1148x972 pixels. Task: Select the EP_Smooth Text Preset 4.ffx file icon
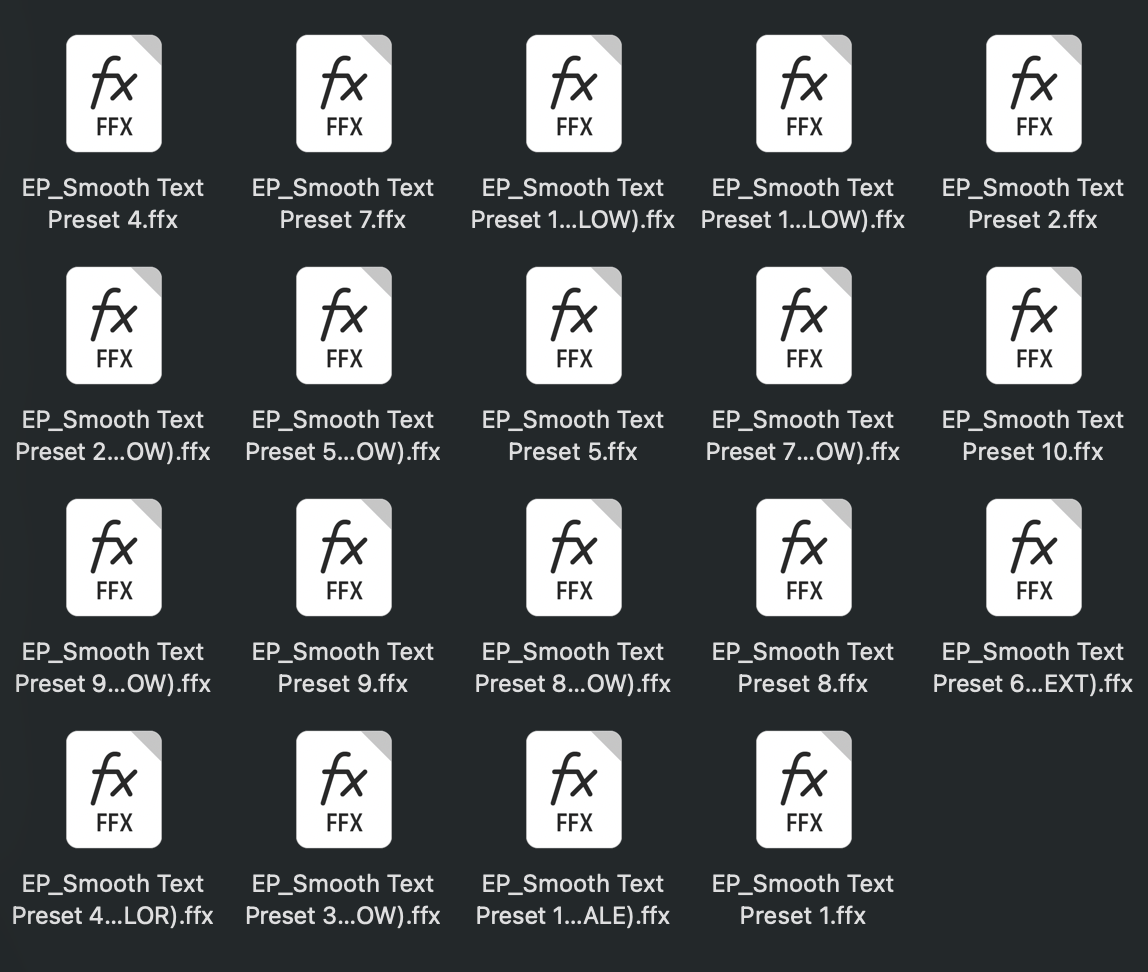click(114, 94)
